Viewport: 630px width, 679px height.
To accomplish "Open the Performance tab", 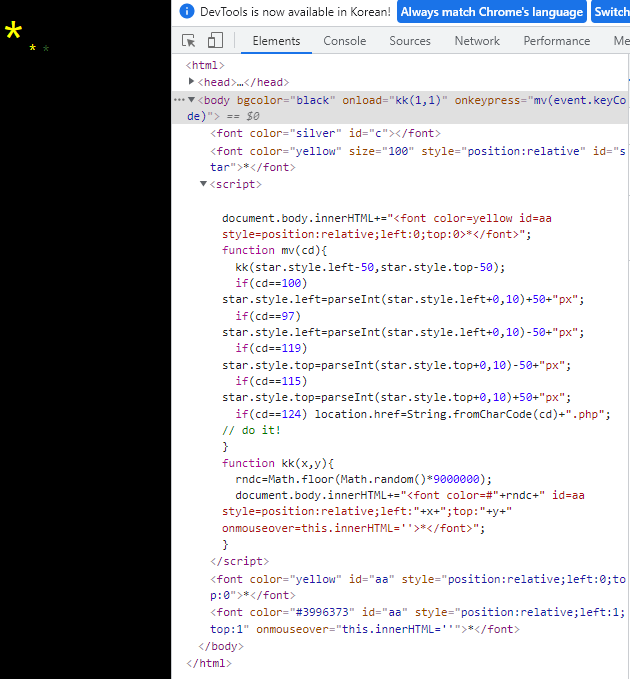I will pyautogui.click(x=556, y=41).
